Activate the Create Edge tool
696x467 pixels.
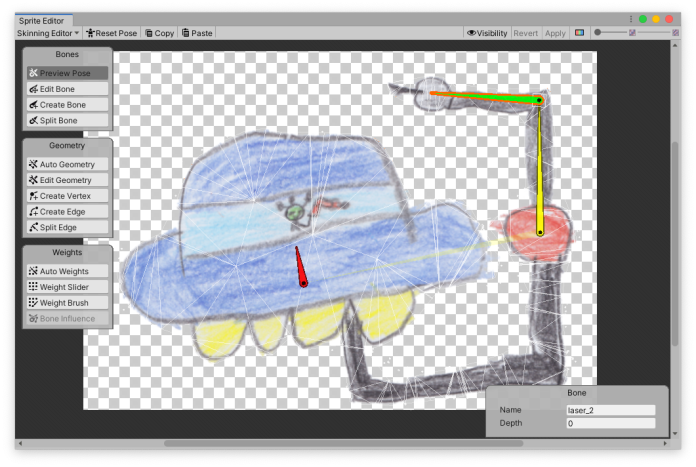(66, 212)
